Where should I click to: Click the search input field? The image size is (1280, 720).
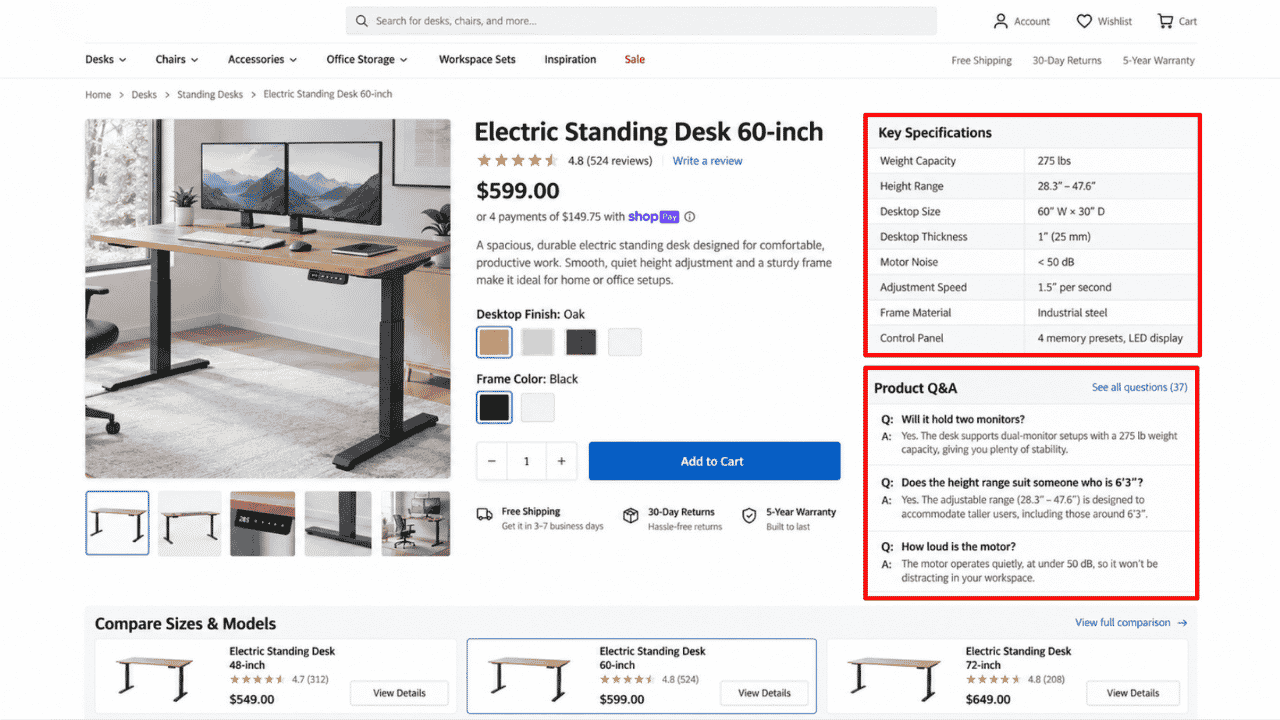[641, 21]
